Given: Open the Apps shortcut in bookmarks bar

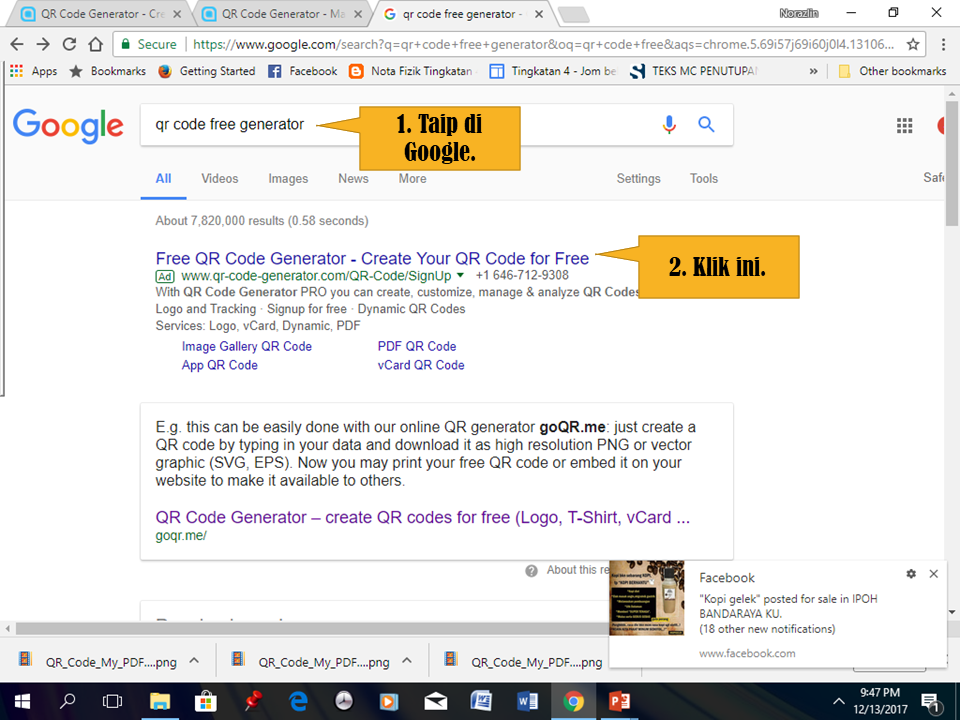Looking at the screenshot, I should pyautogui.click(x=33, y=71).
